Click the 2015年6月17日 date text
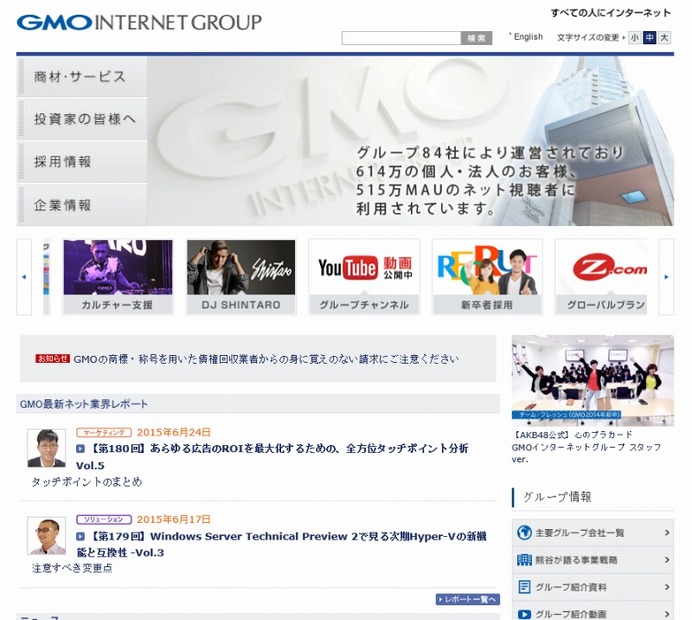This screenshot has width=692, height=620. [x=173, y=519]
